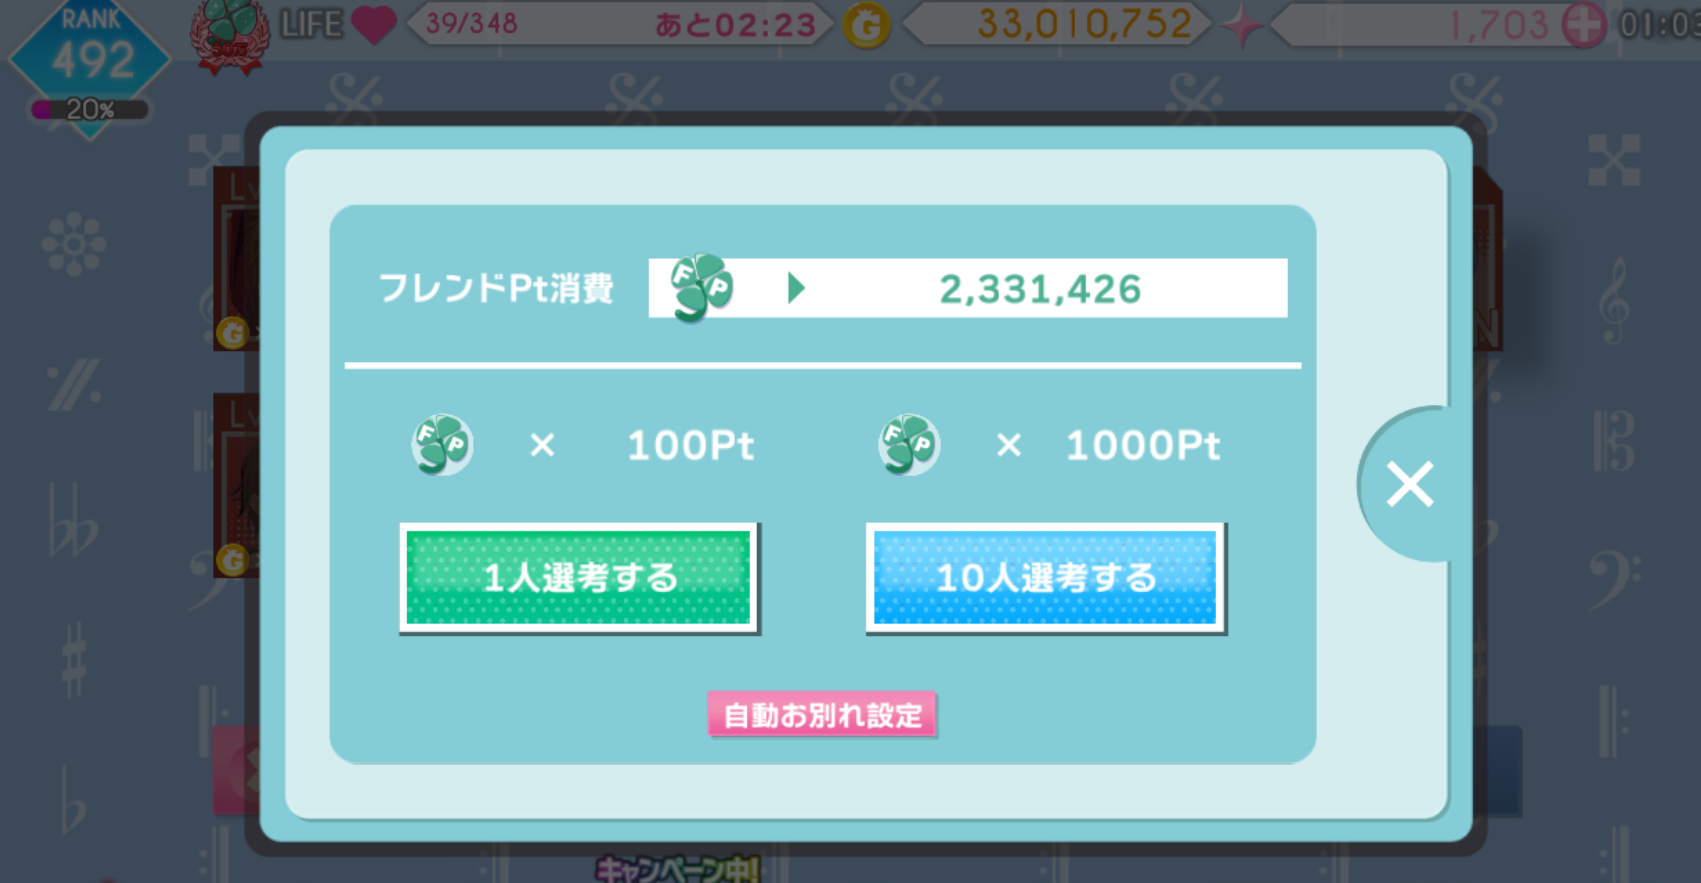Click the clover icon in フレンドPt消費 field

(x=702, y=287)
